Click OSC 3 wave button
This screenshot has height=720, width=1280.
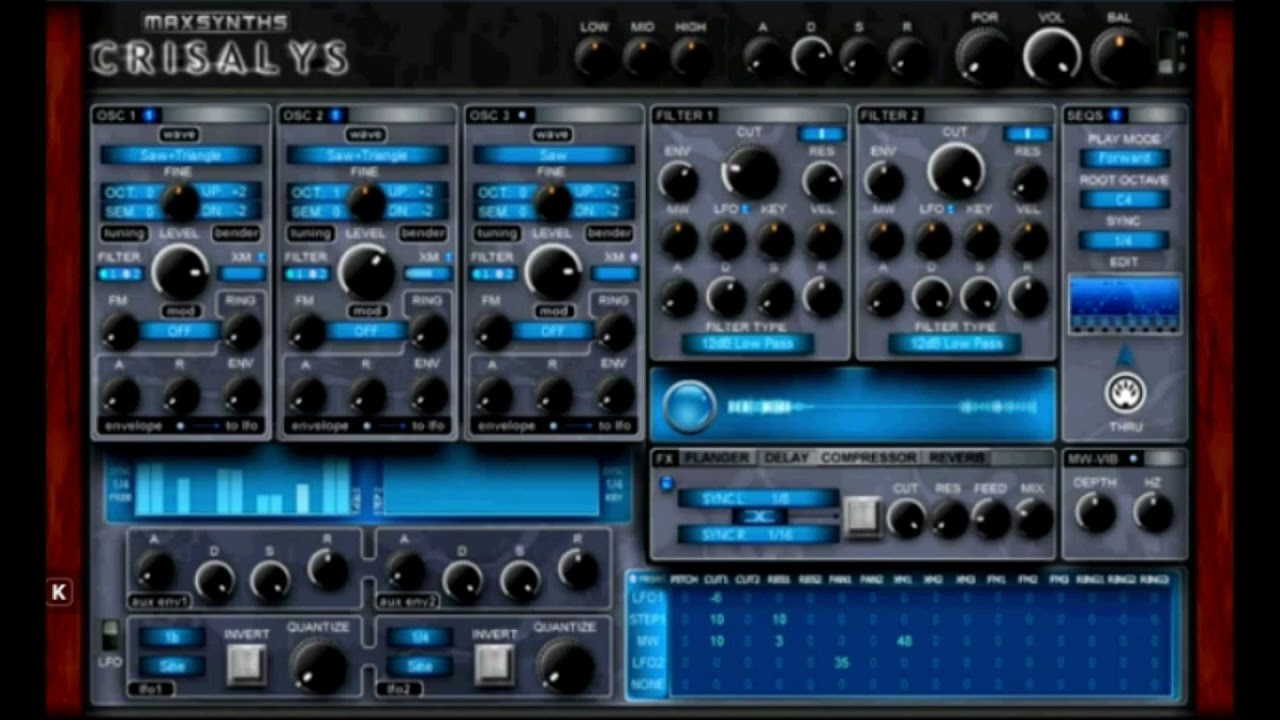tap(552, 134)
